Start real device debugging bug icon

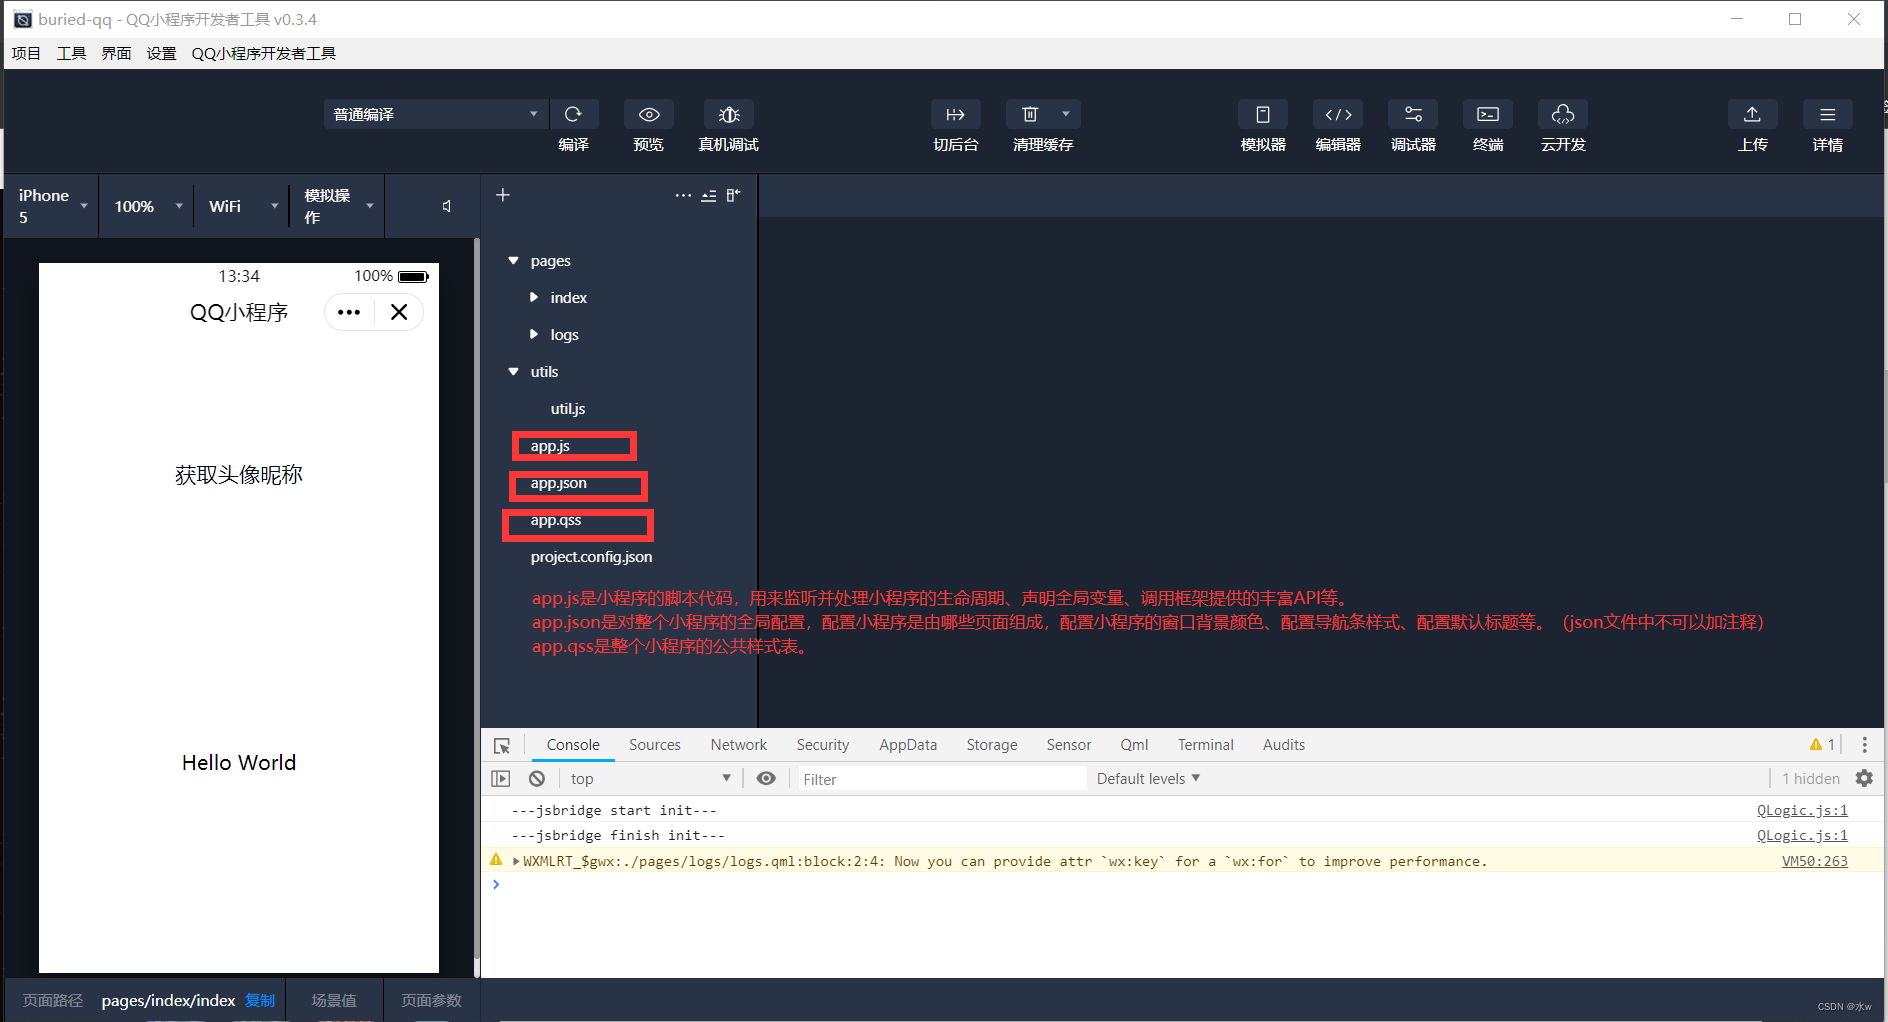pyautogui.click(x=729, y=114)
